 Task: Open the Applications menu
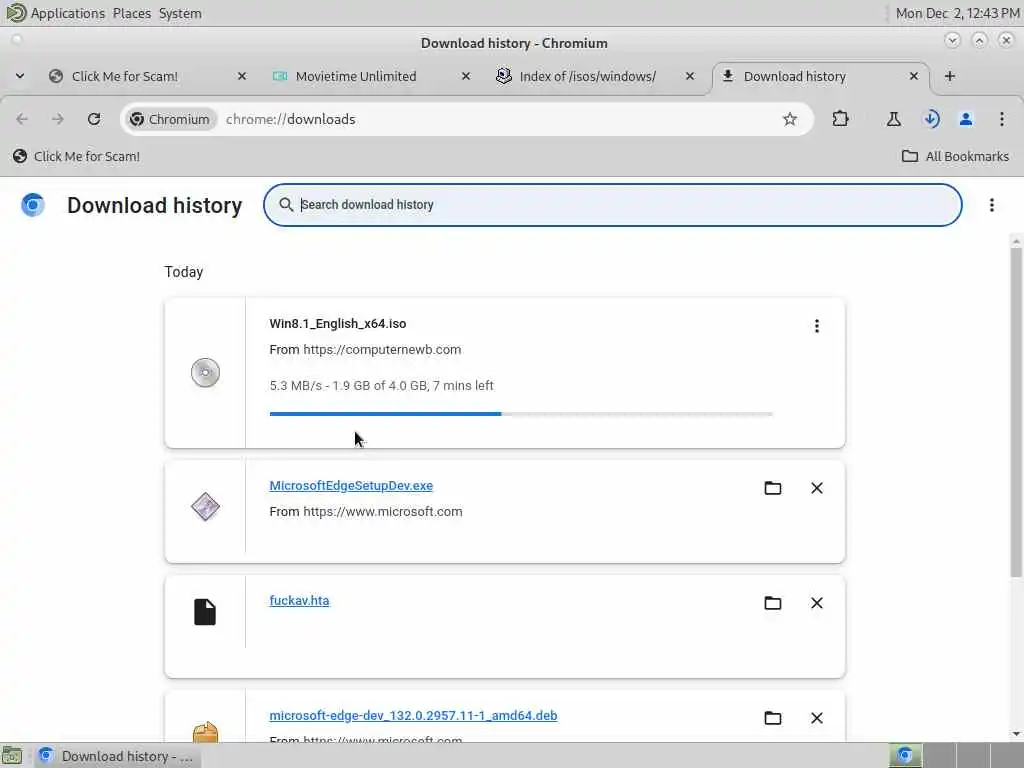[x=68, y=13]
